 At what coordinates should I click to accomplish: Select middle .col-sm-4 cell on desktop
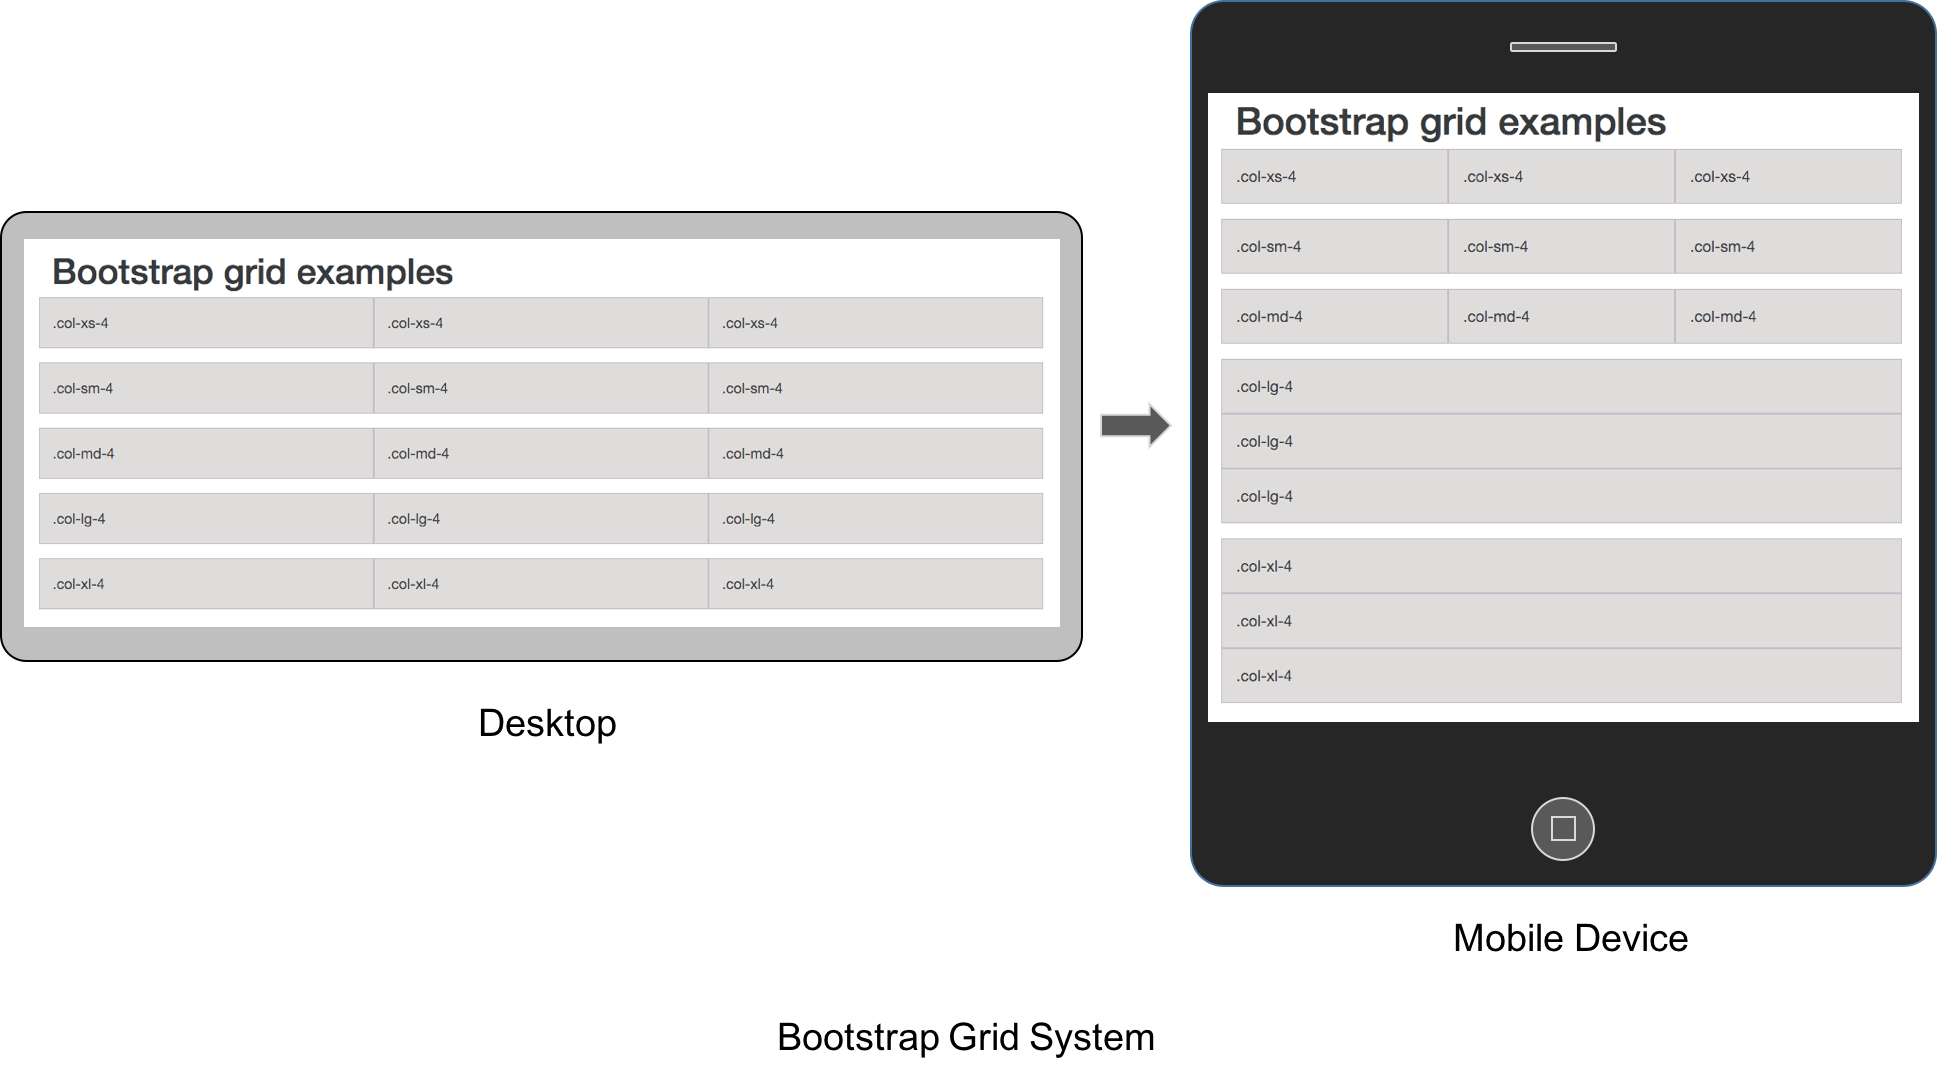click(541, 388)
